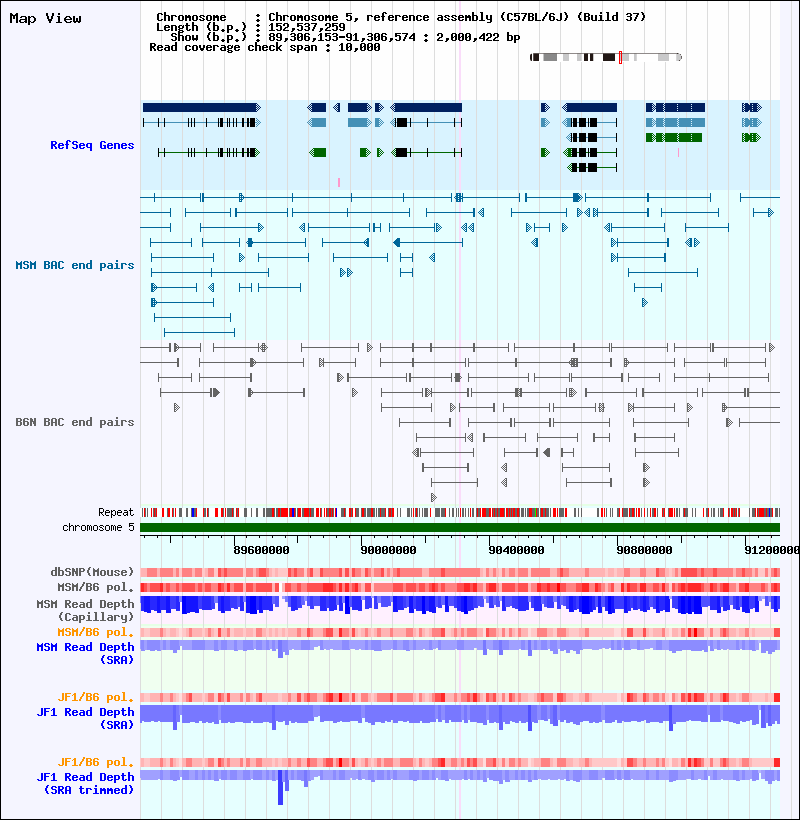
Task: Click the shown range 89,306,153-91,306,574
Action: (x=342, y=37)
